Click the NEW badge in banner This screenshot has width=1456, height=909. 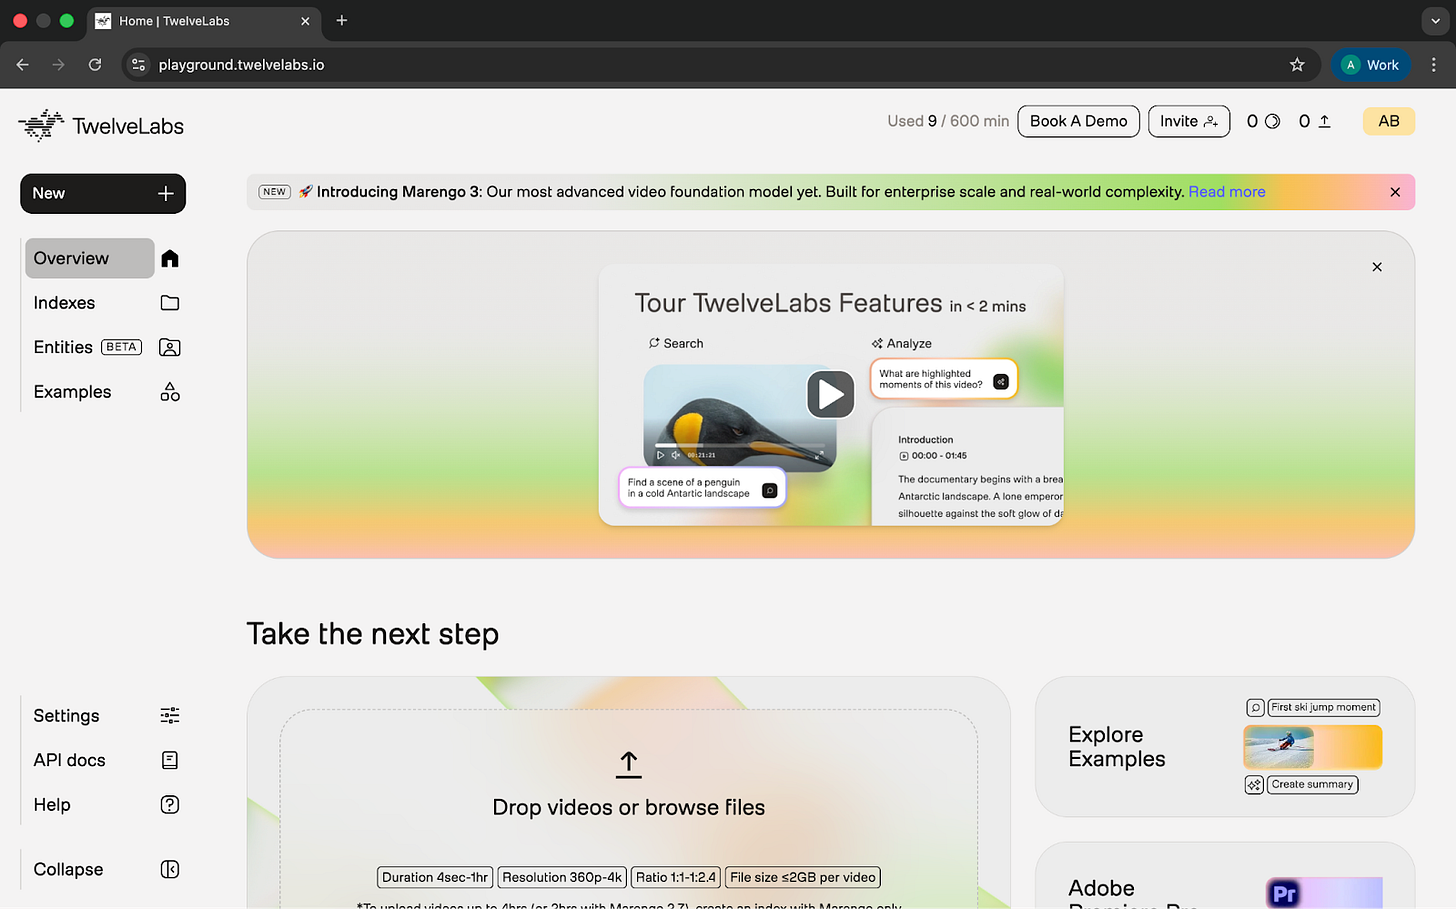pyautogui.click(x=274, y=192)
